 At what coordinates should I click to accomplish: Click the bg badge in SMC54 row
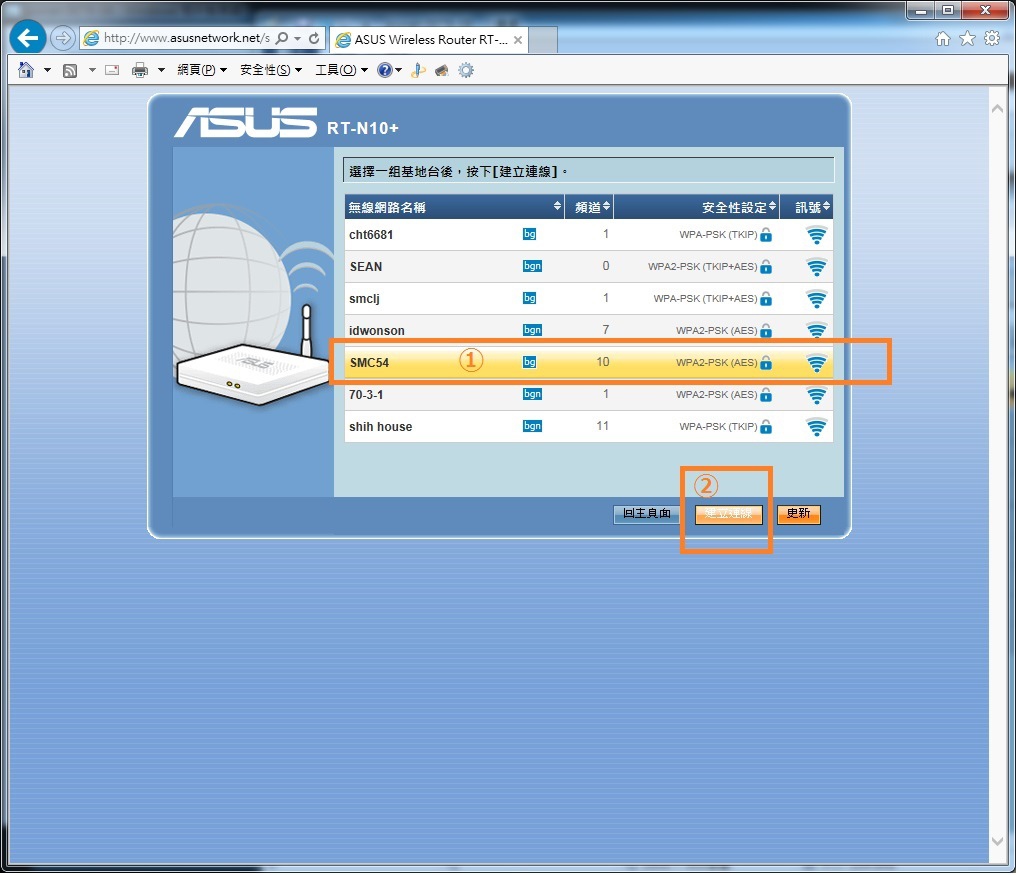click(x=529, y=362)
